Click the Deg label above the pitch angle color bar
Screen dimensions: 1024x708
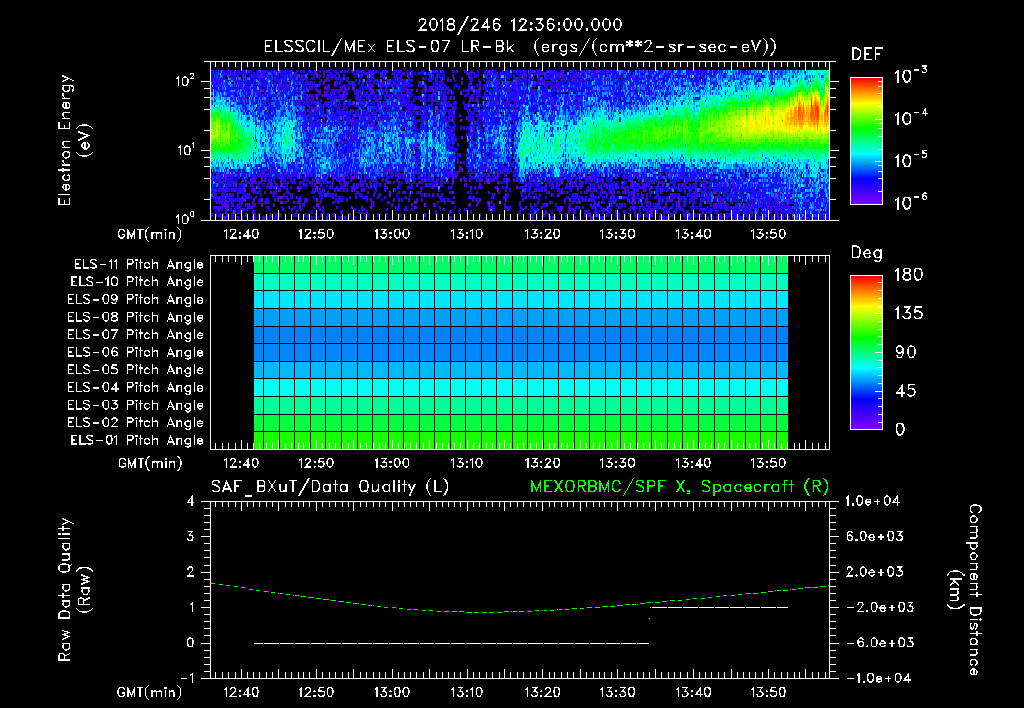[x=866, y=253]
